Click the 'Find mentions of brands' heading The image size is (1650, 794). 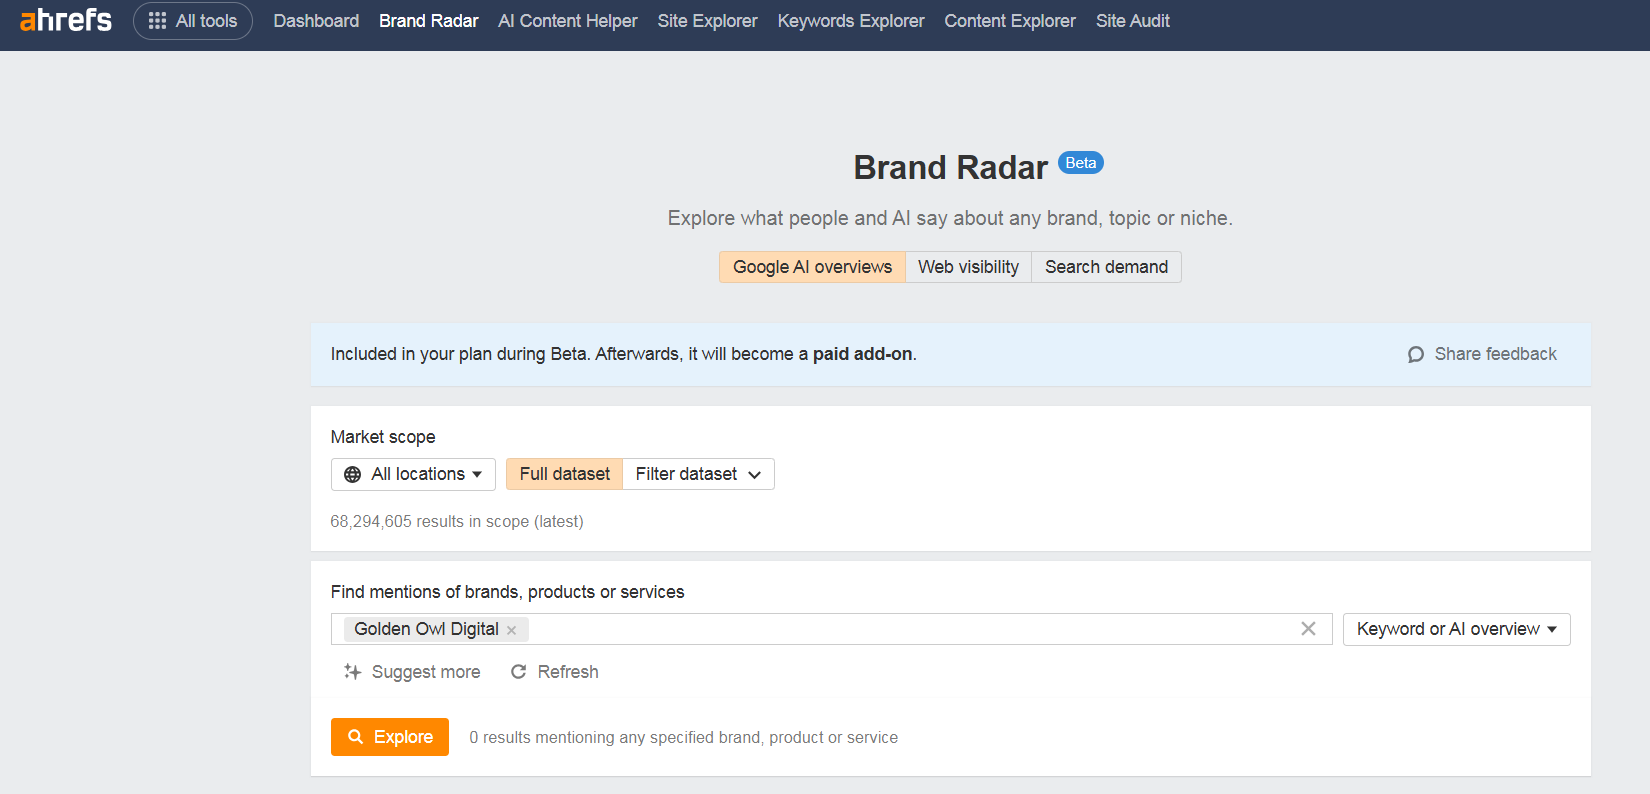click(x=507, y=592)
